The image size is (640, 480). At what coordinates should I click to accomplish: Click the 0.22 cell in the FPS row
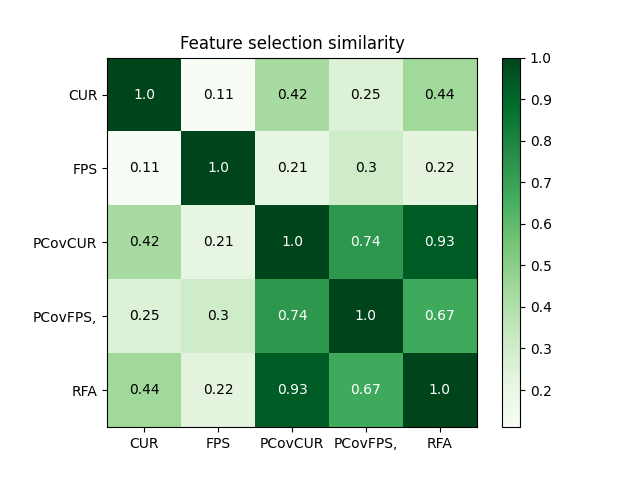tap(440, 169)
